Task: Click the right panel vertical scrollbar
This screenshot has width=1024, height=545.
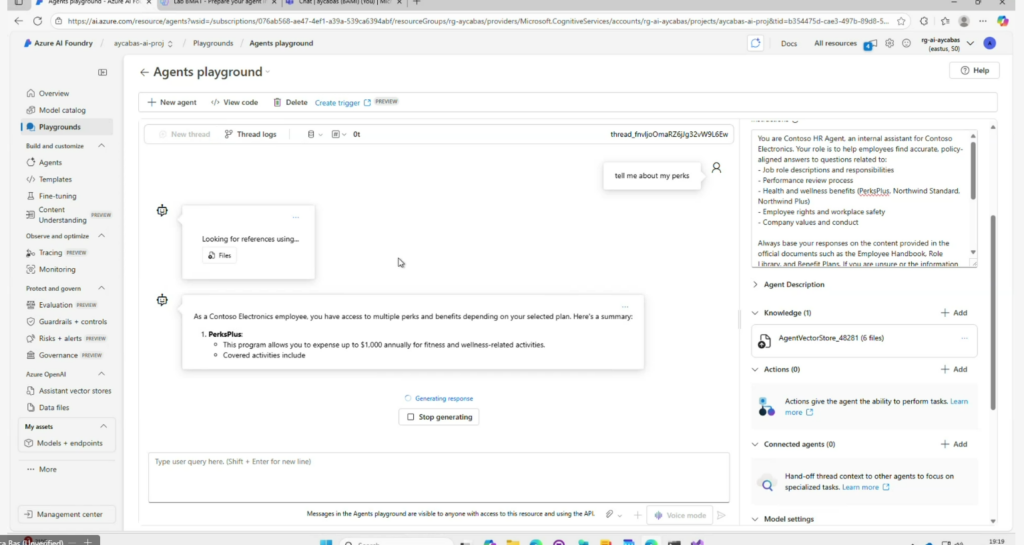Action: point(993,313)
